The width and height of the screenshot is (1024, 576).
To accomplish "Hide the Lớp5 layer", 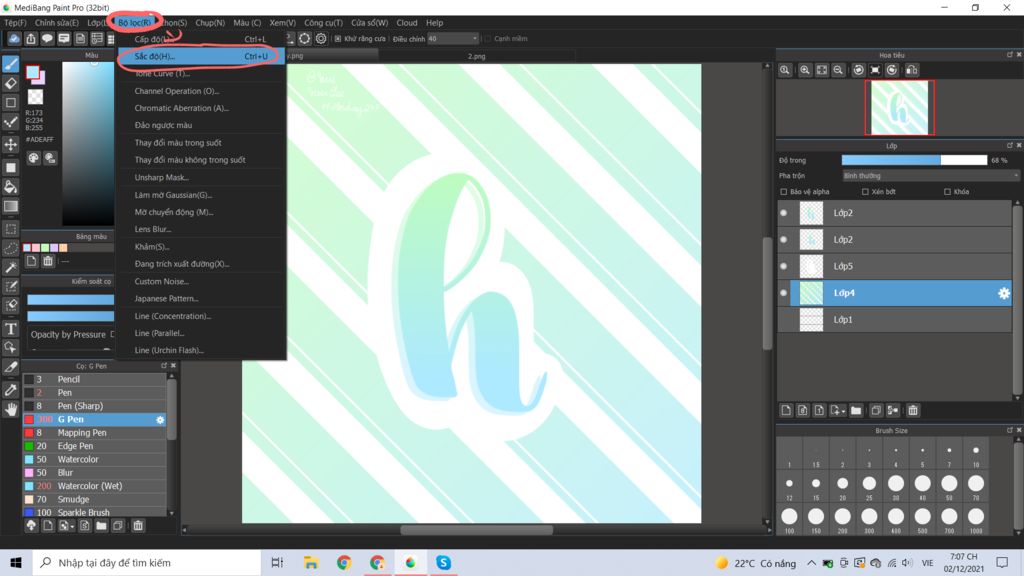I will click(784, 266).
